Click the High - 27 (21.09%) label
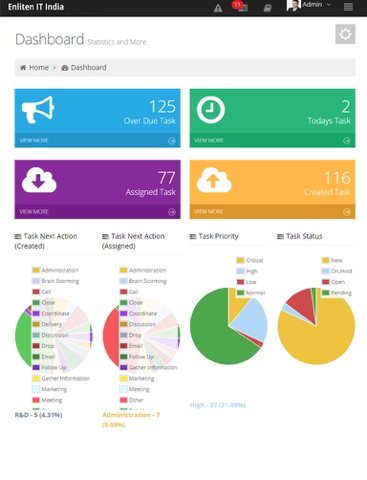The height and width of the screenshot is (480, 367). (218, 405)
